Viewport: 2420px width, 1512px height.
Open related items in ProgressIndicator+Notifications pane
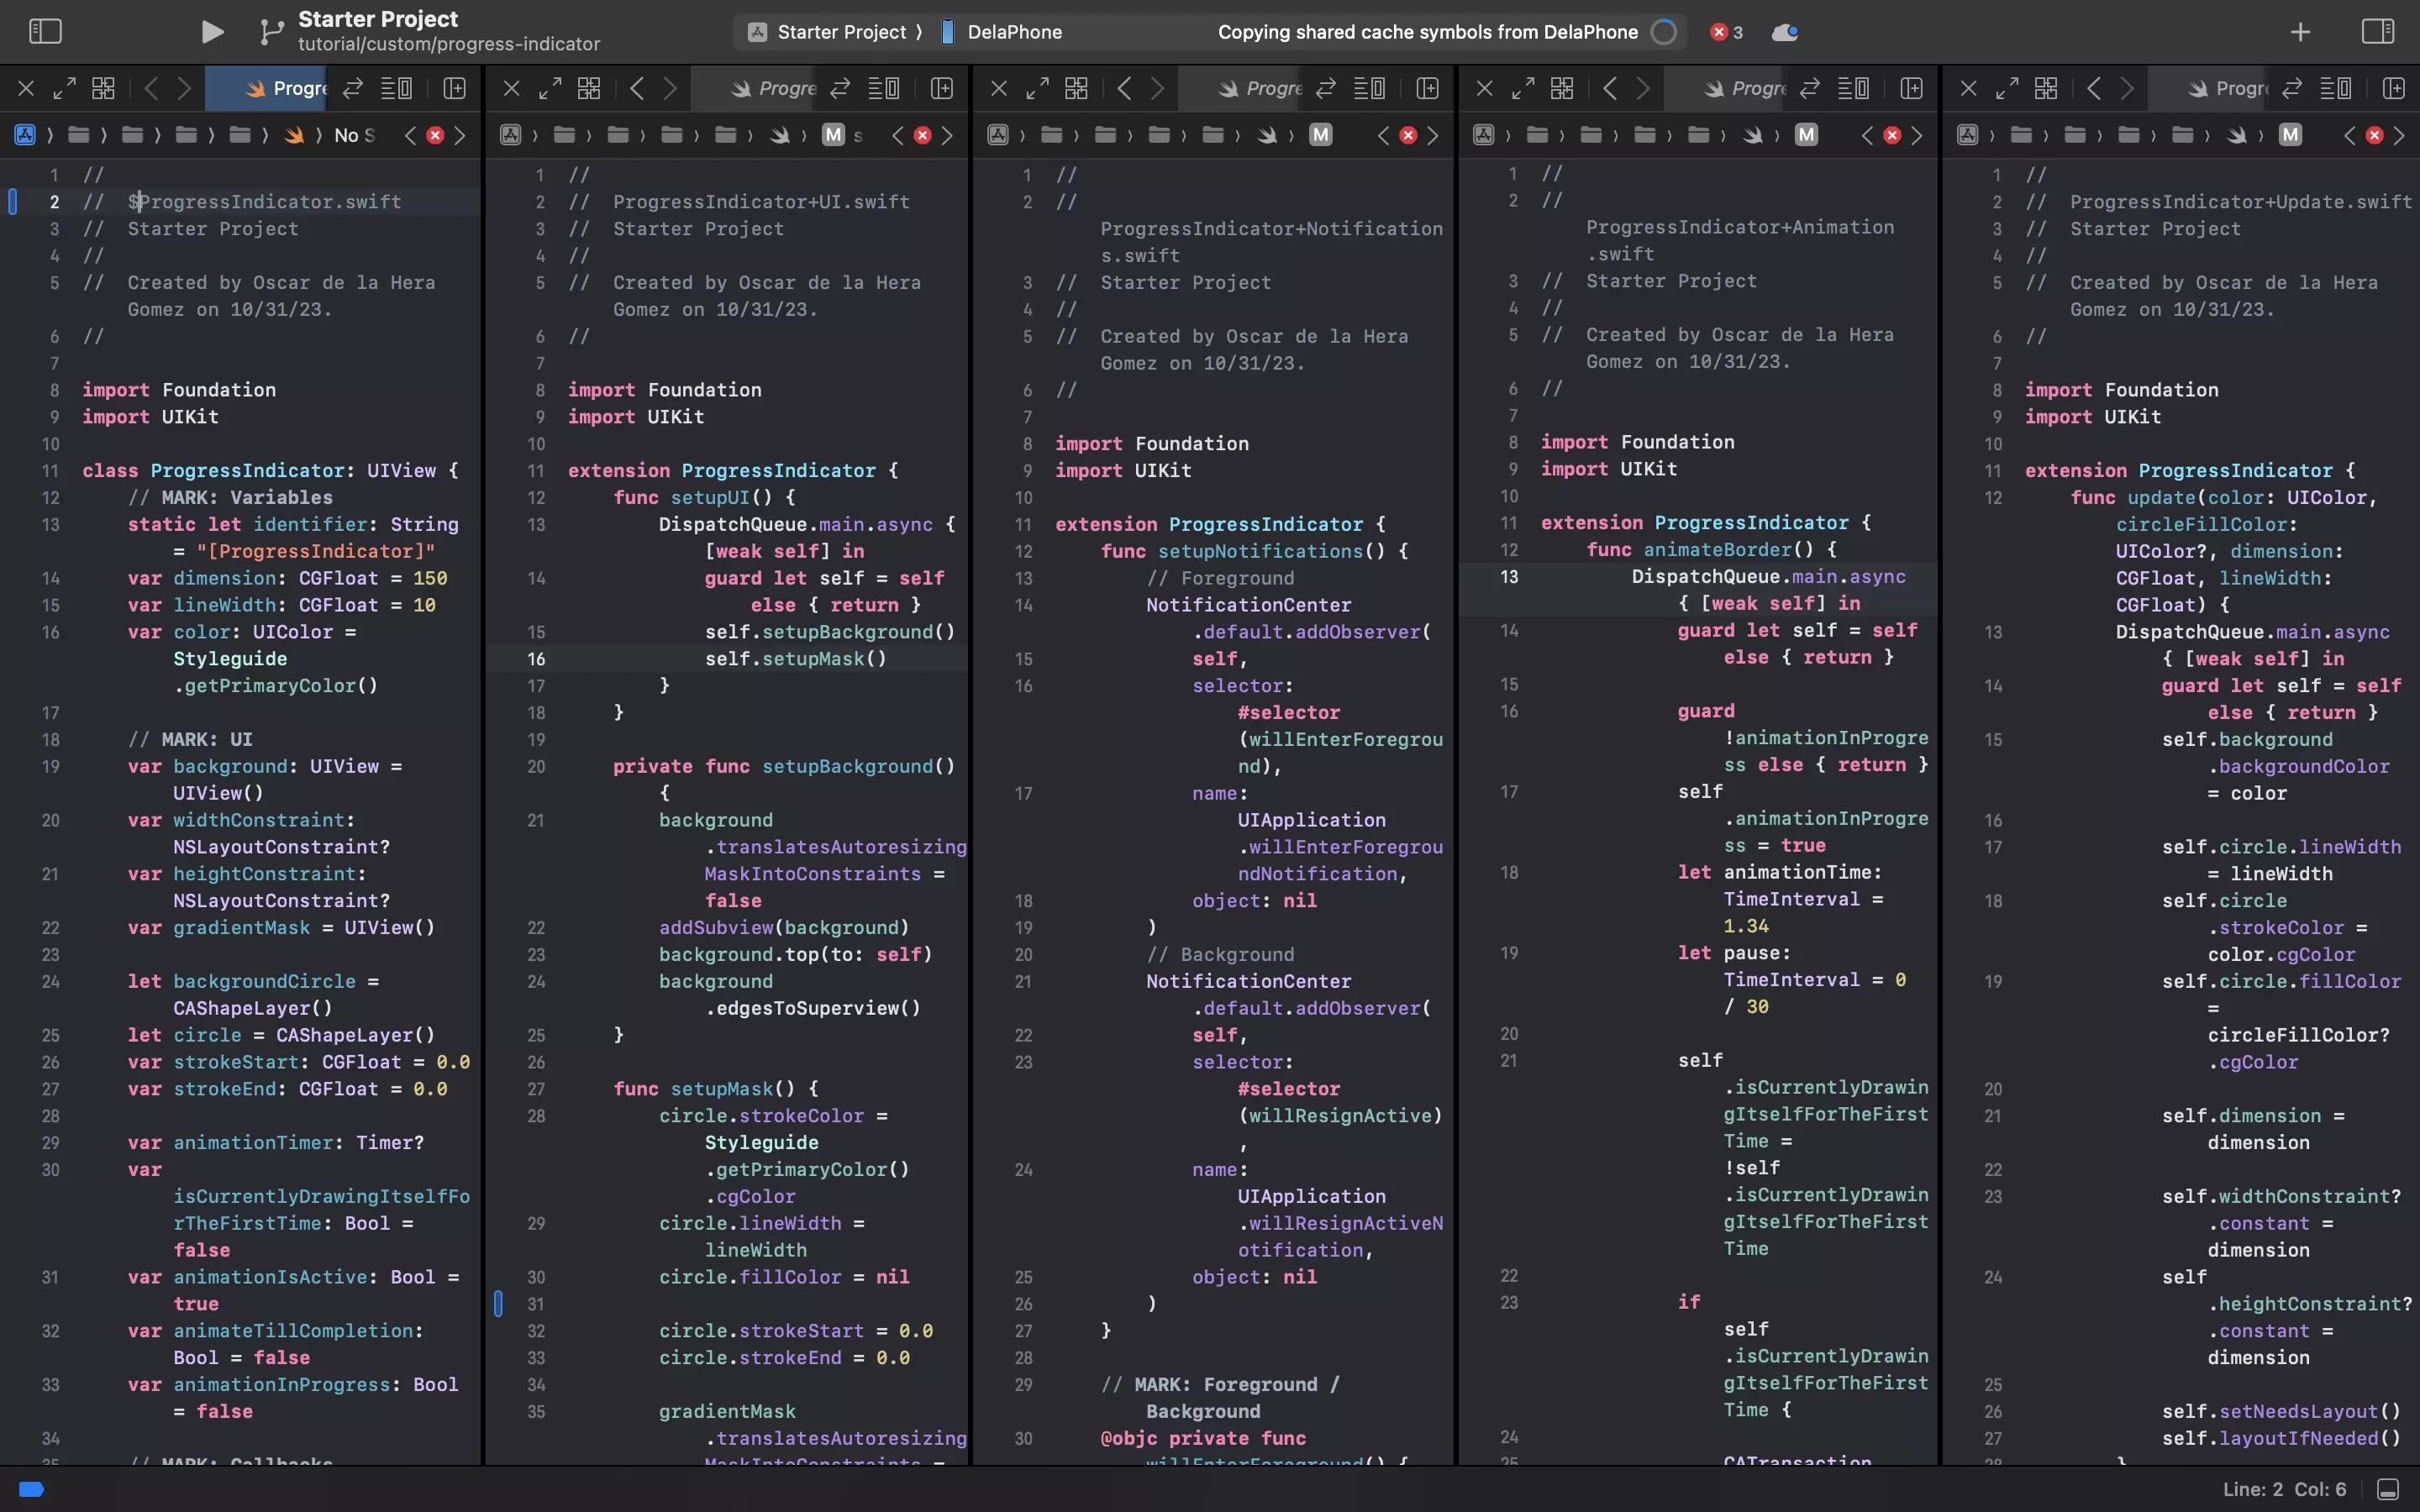1076,88
